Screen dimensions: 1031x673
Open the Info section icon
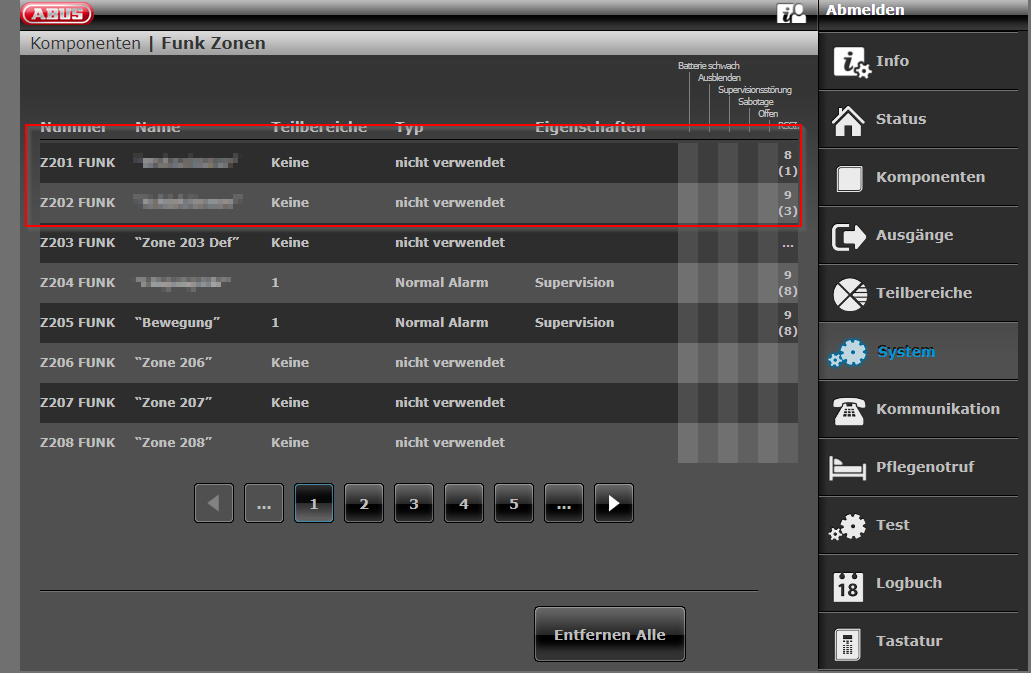(851, 62)
